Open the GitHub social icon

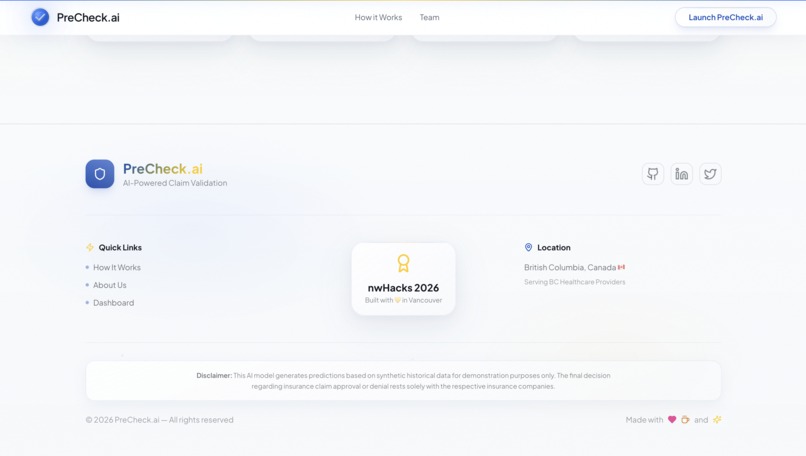pos(652,174)
